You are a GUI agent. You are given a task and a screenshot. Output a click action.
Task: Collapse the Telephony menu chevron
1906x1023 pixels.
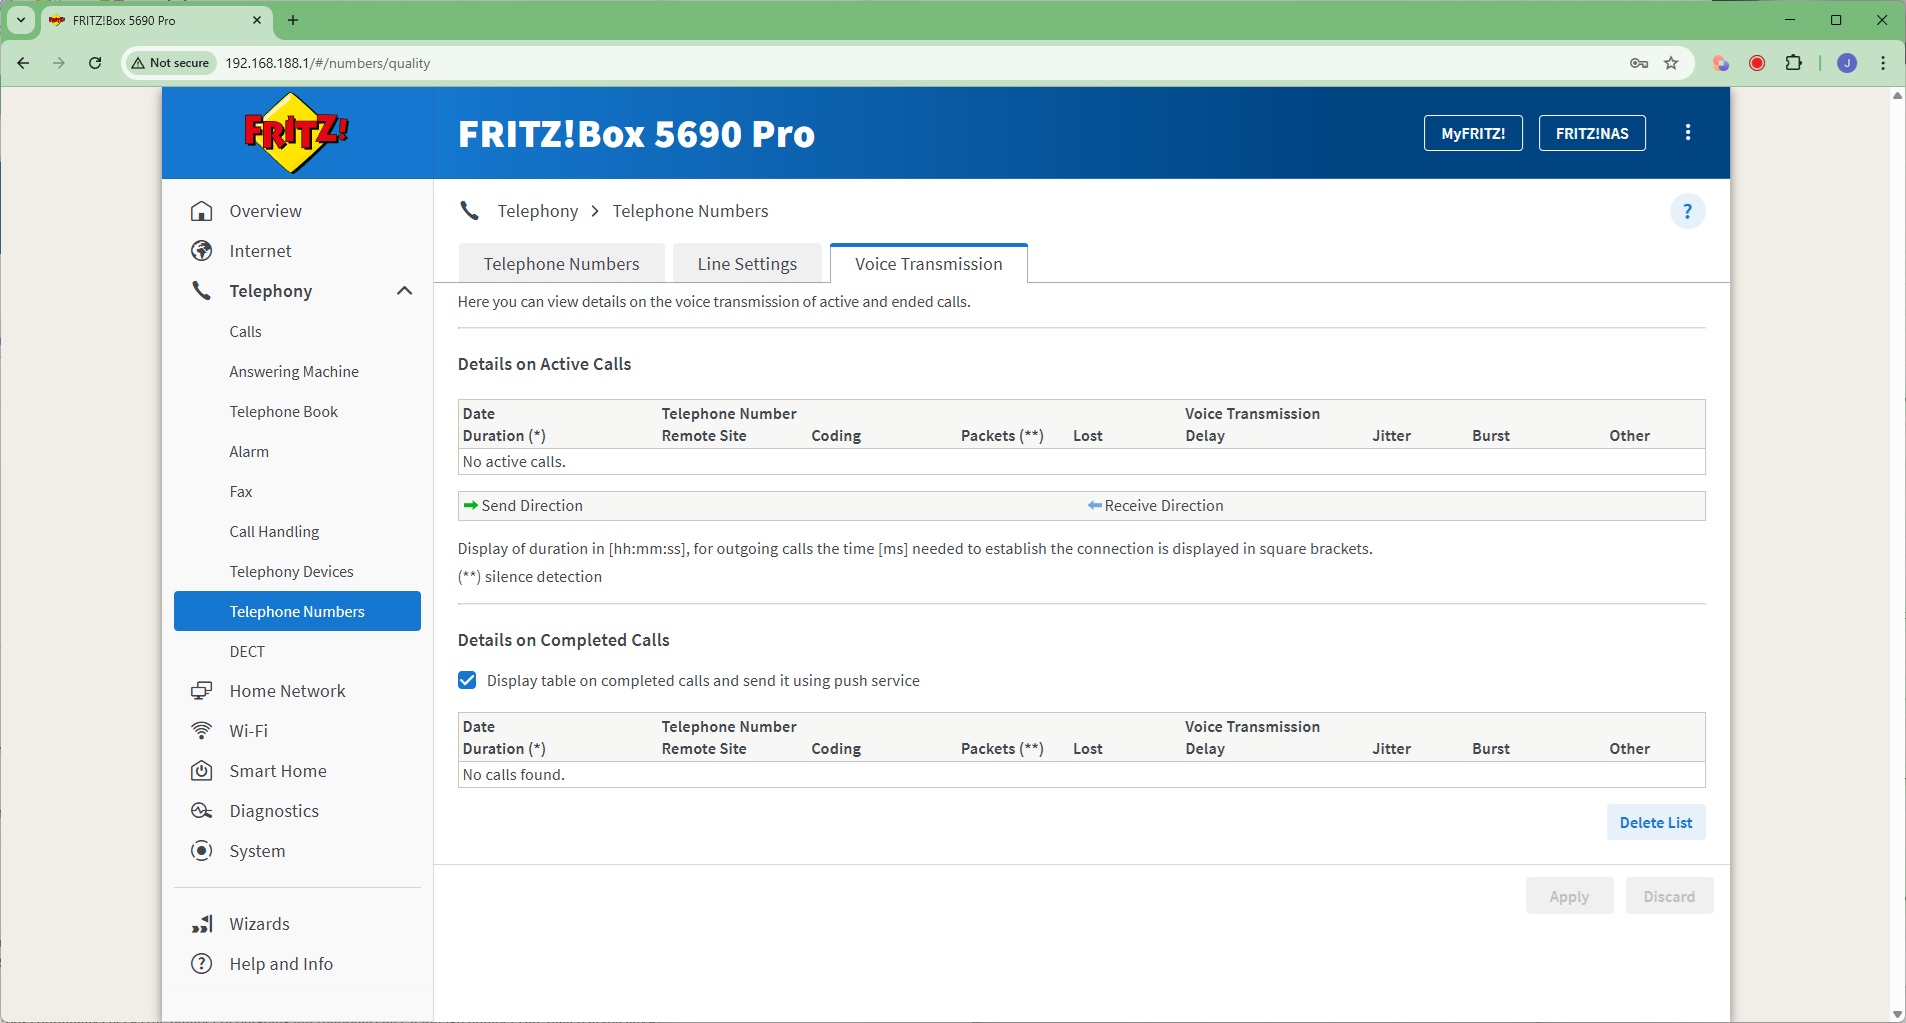pyautogui.click(x=404, y=291)
